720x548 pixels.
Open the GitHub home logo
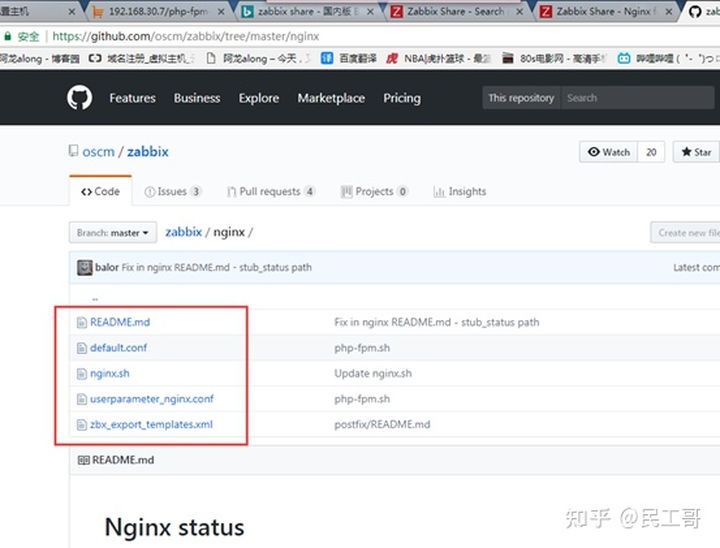pos(79,97)
